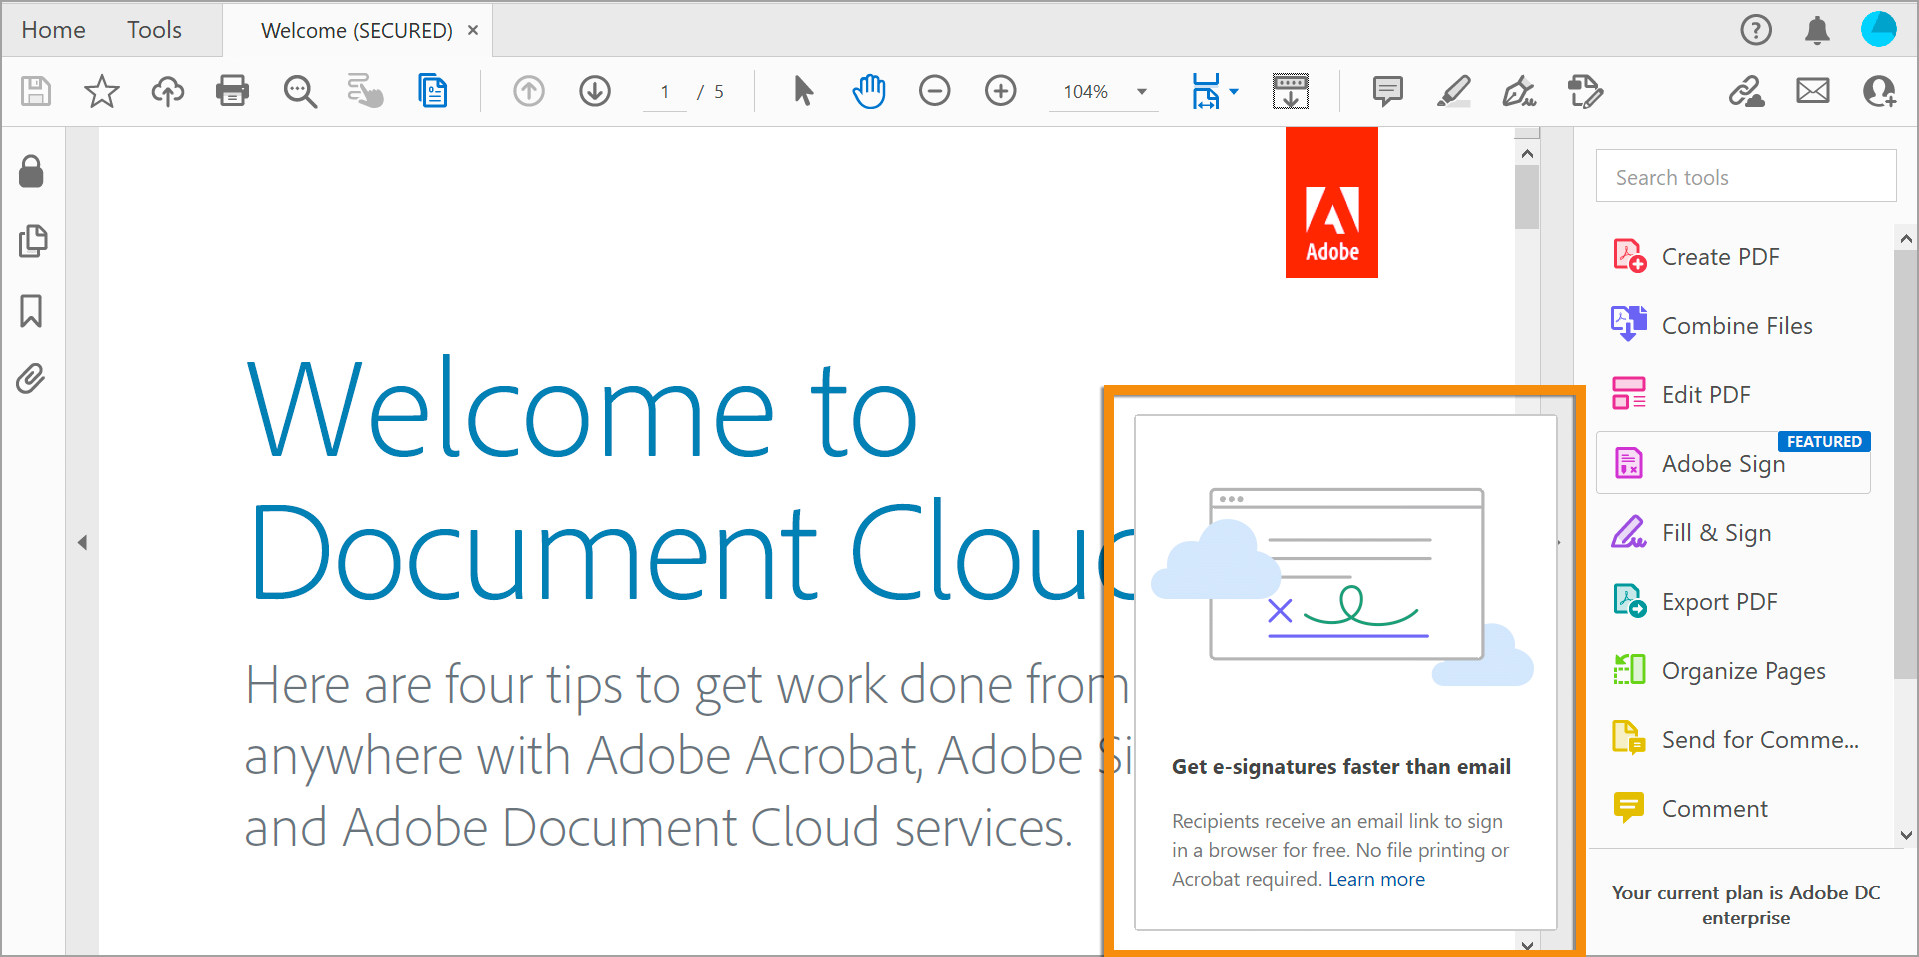Add the document to starred favorites

[x=101, y=91]
